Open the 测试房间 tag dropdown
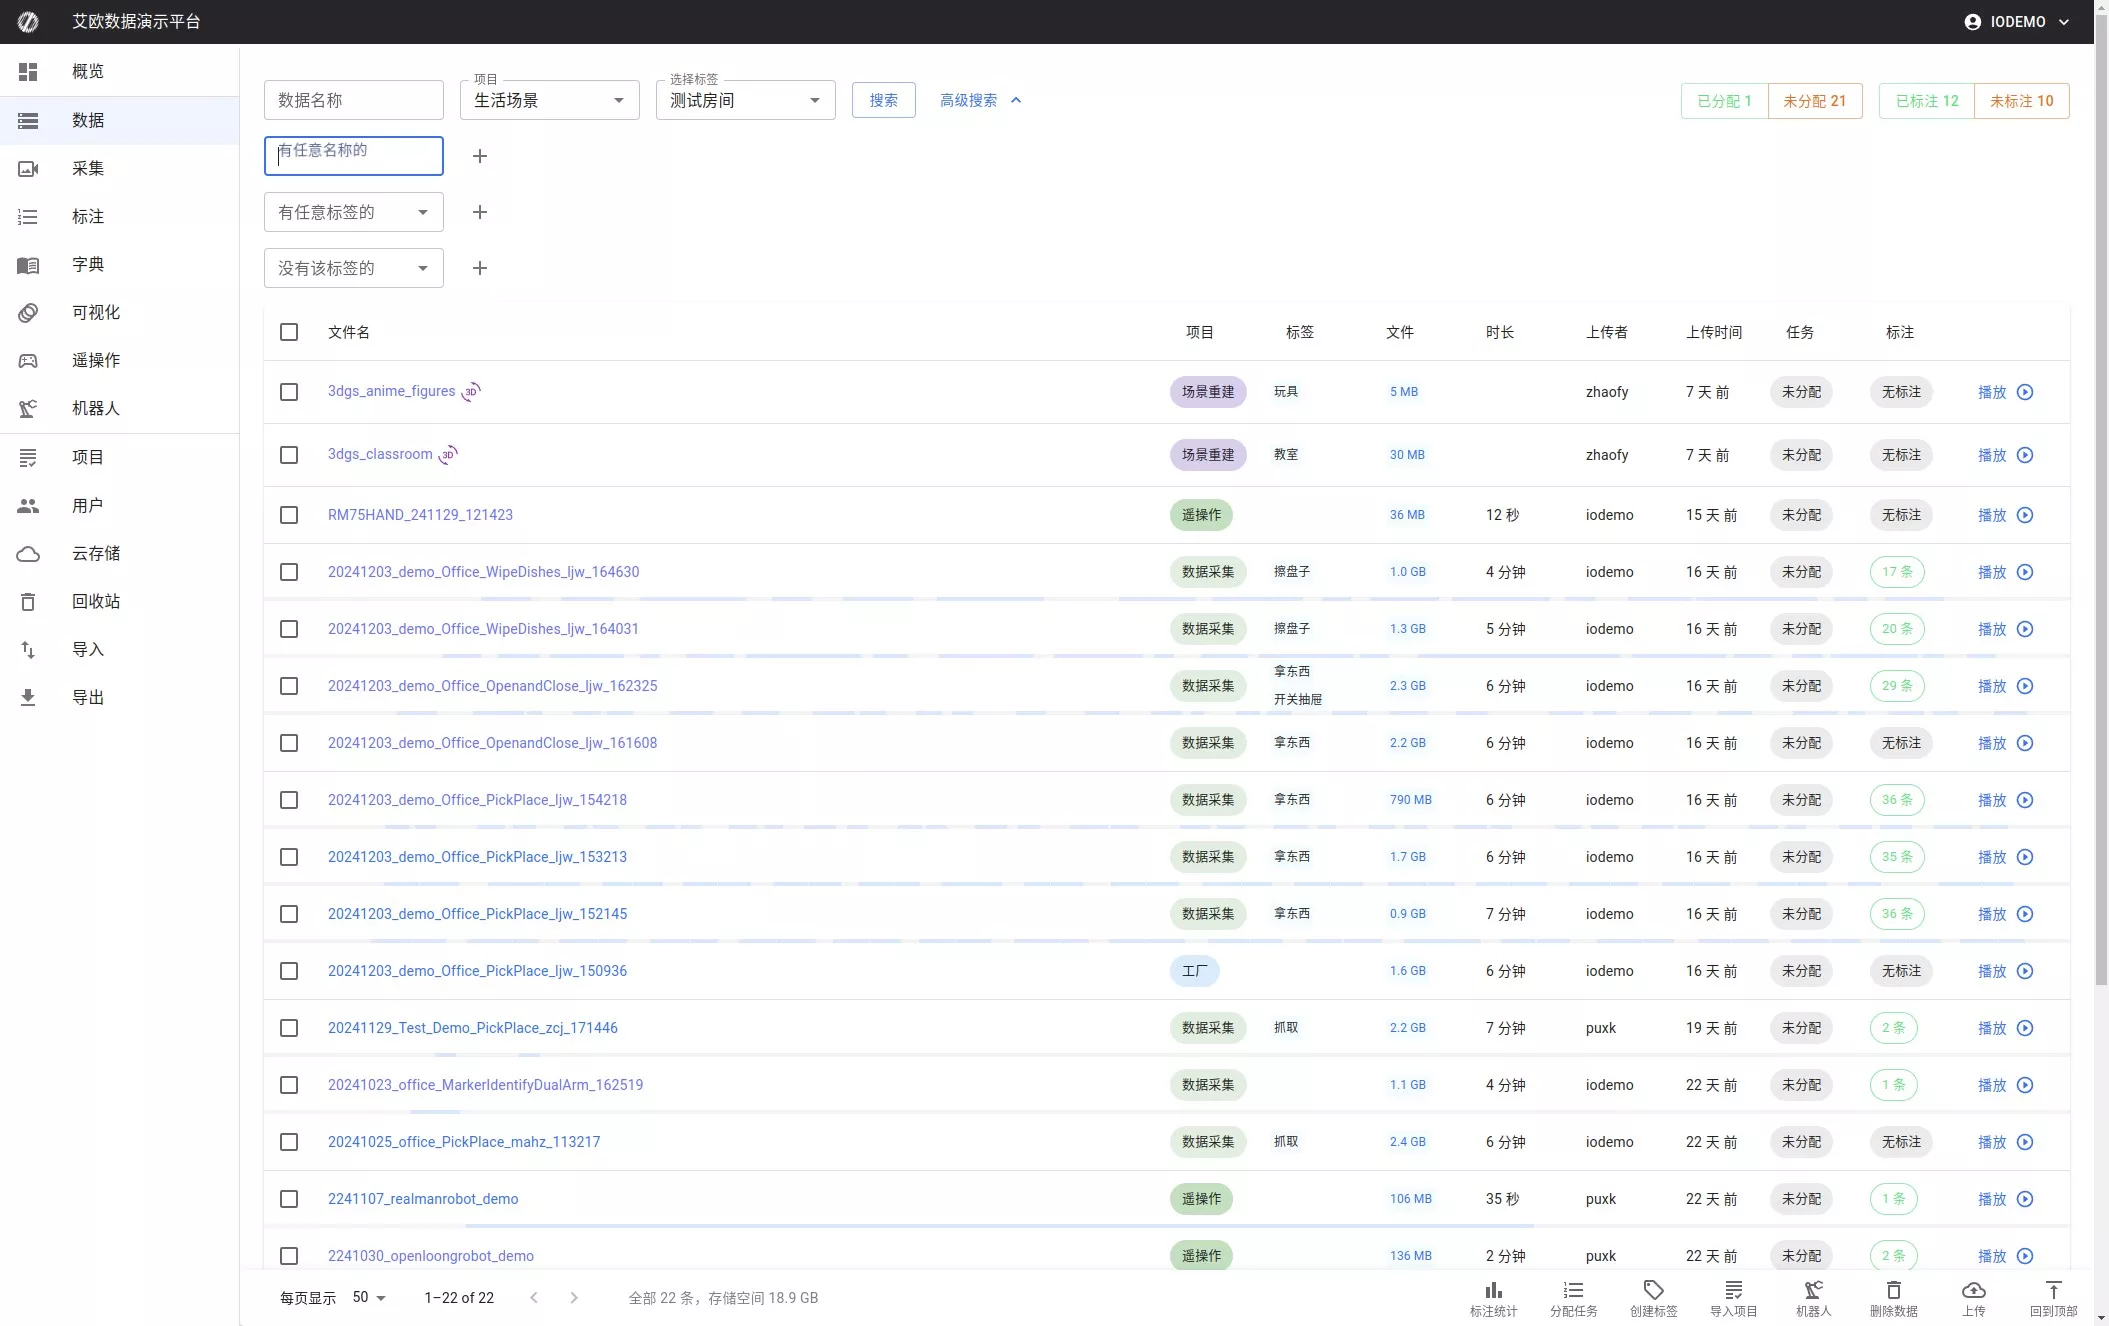Screen dimensions: 2109x1326 coord(744,99)
